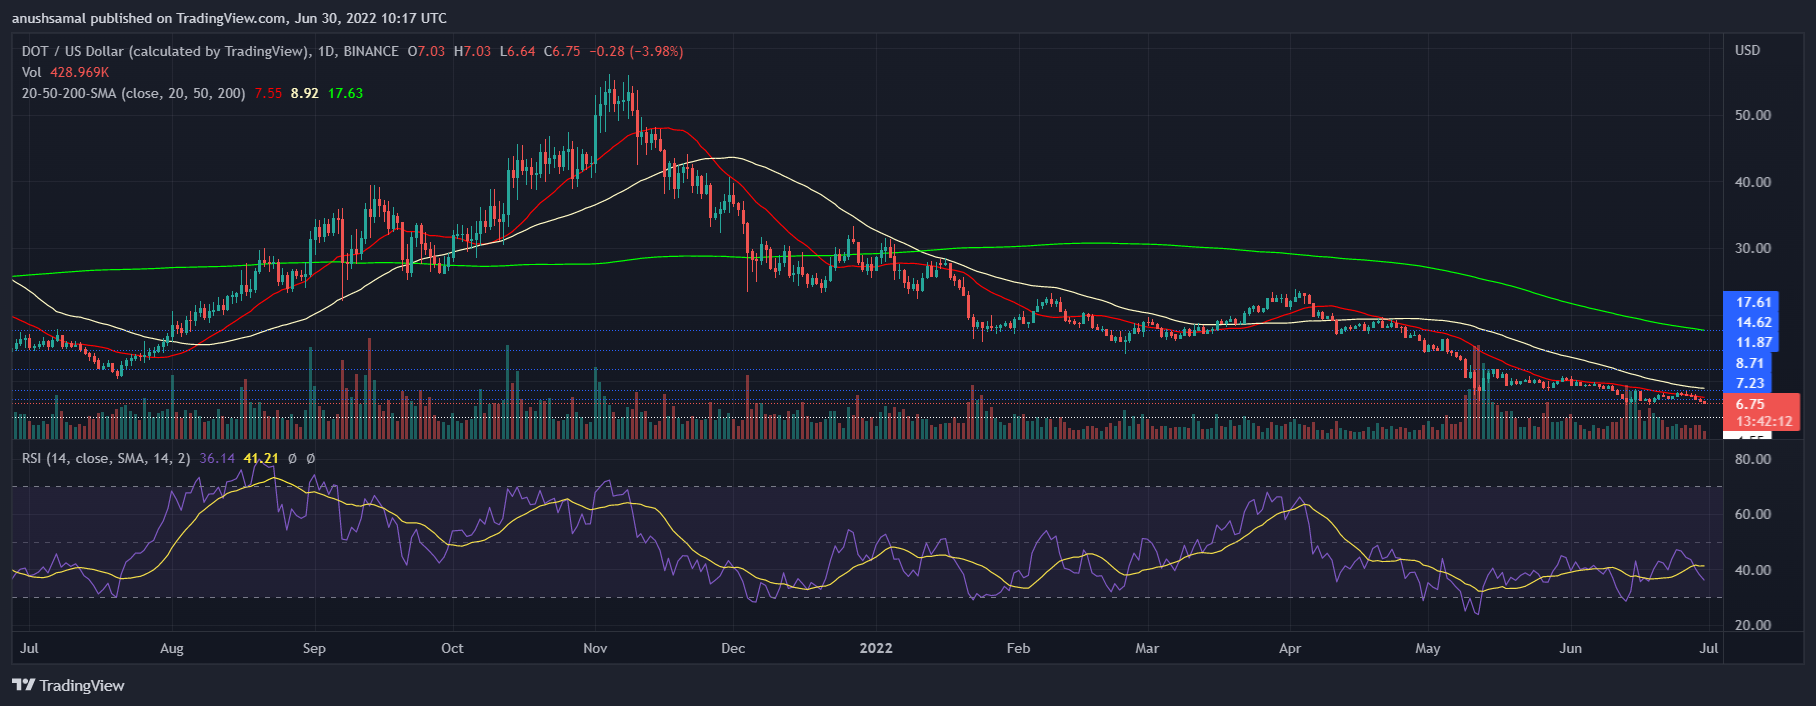Click the Aug label on time axis
1816x706 pixels.
pos(172,648)
